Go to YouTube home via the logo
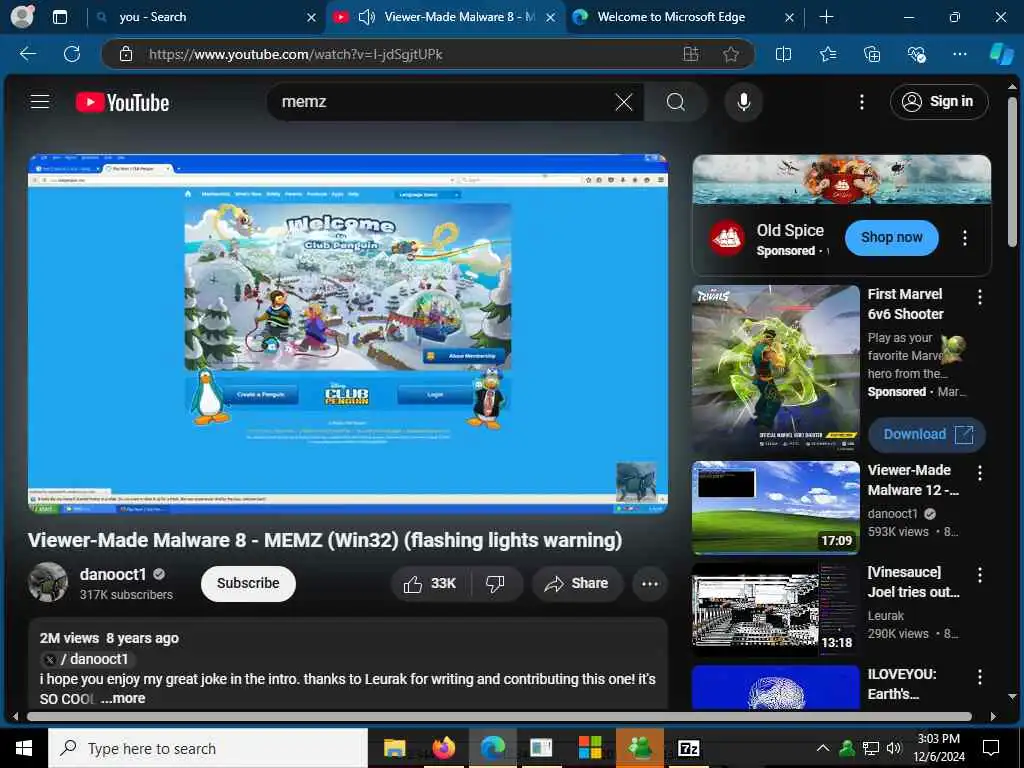Viewport: 1024px width, 768px height. pos(122,102)
